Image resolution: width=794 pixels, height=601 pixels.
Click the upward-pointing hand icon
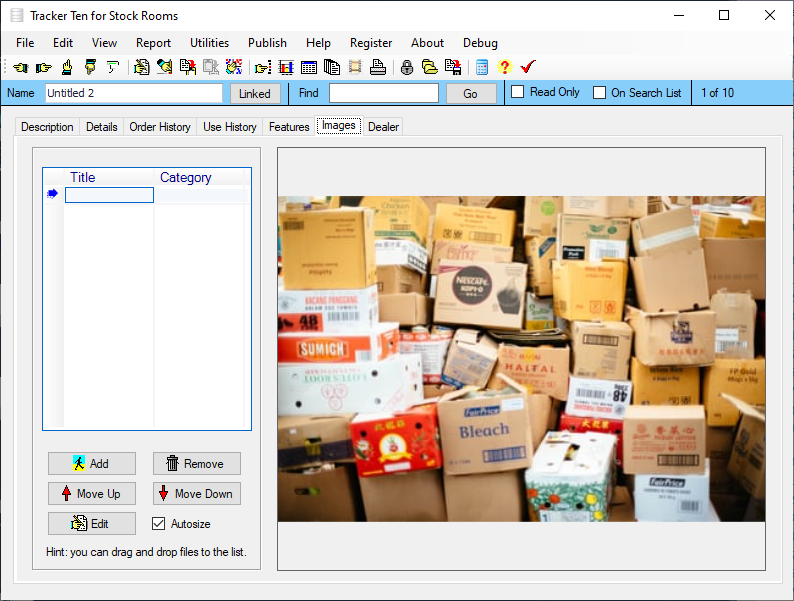pyautogui.click(x=67, y=67)
